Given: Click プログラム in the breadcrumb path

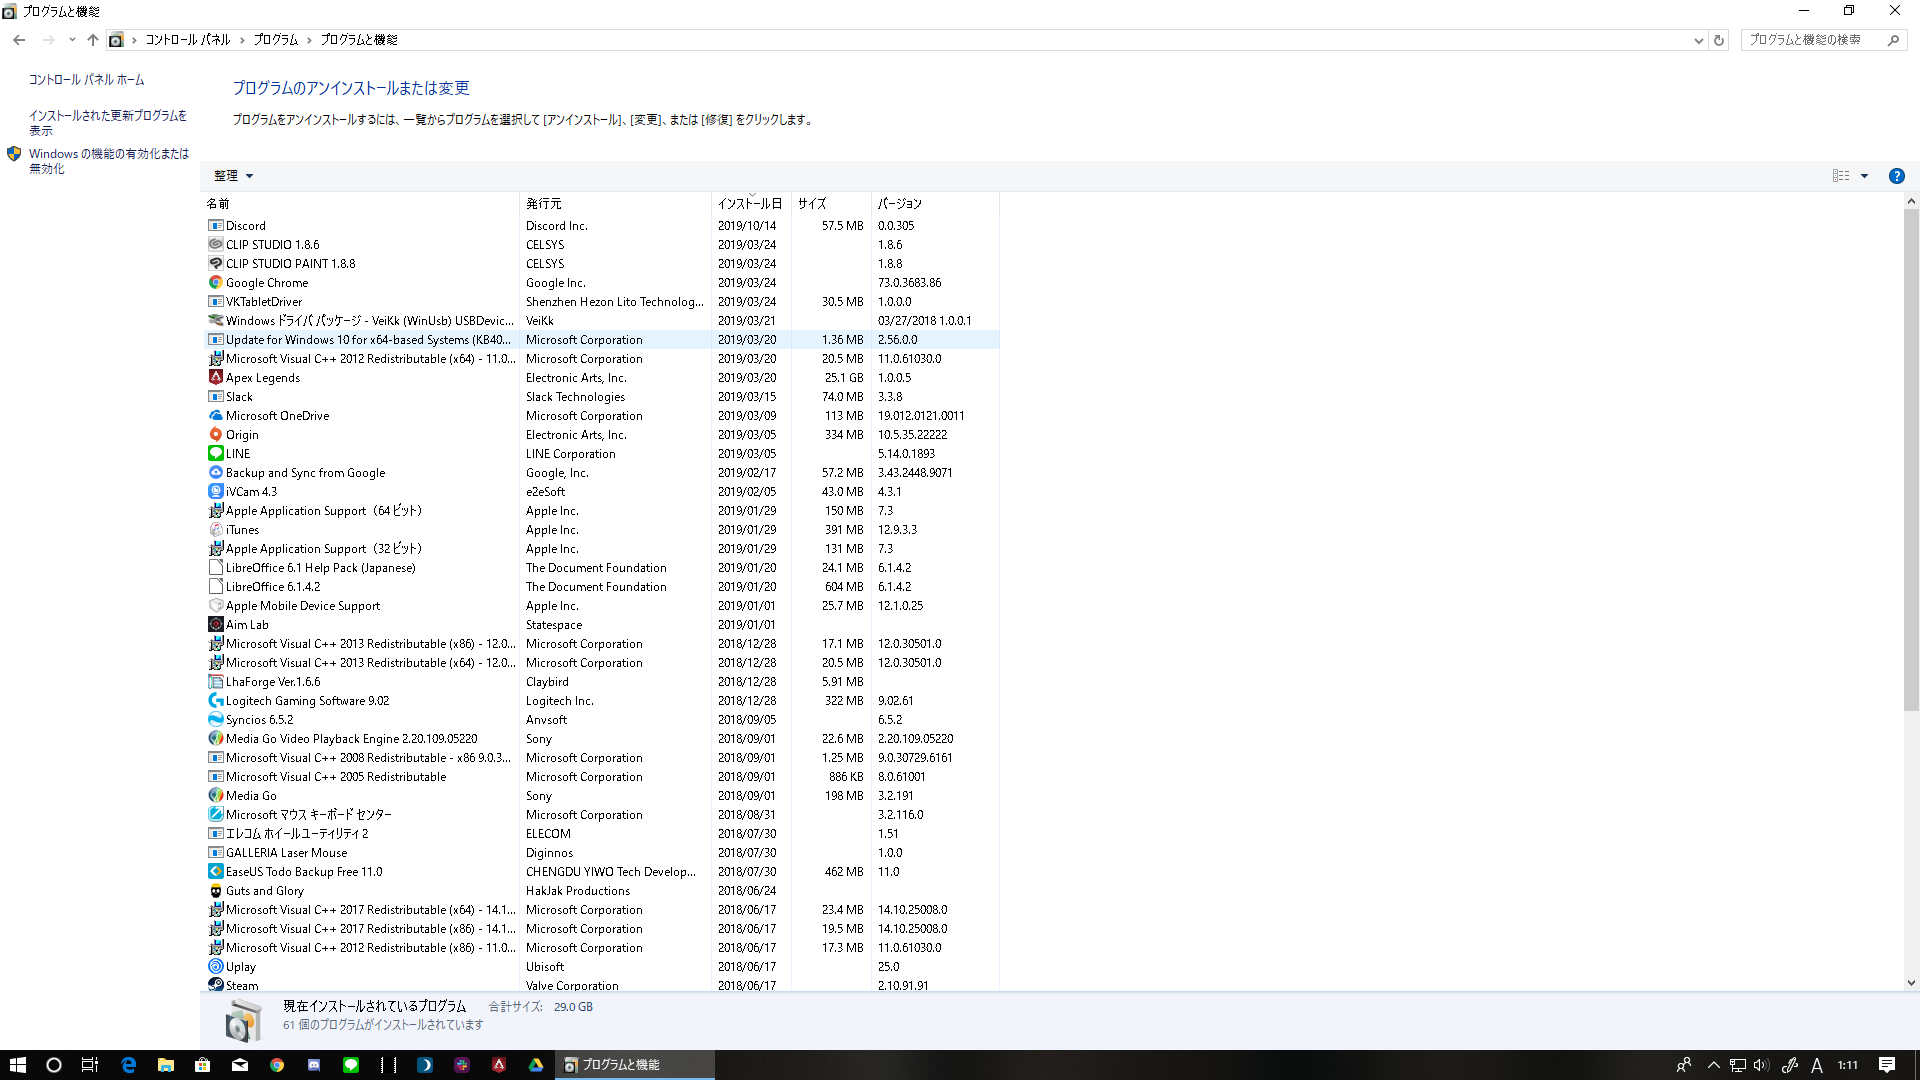Looking at the screenshot, I should point(276,40).
